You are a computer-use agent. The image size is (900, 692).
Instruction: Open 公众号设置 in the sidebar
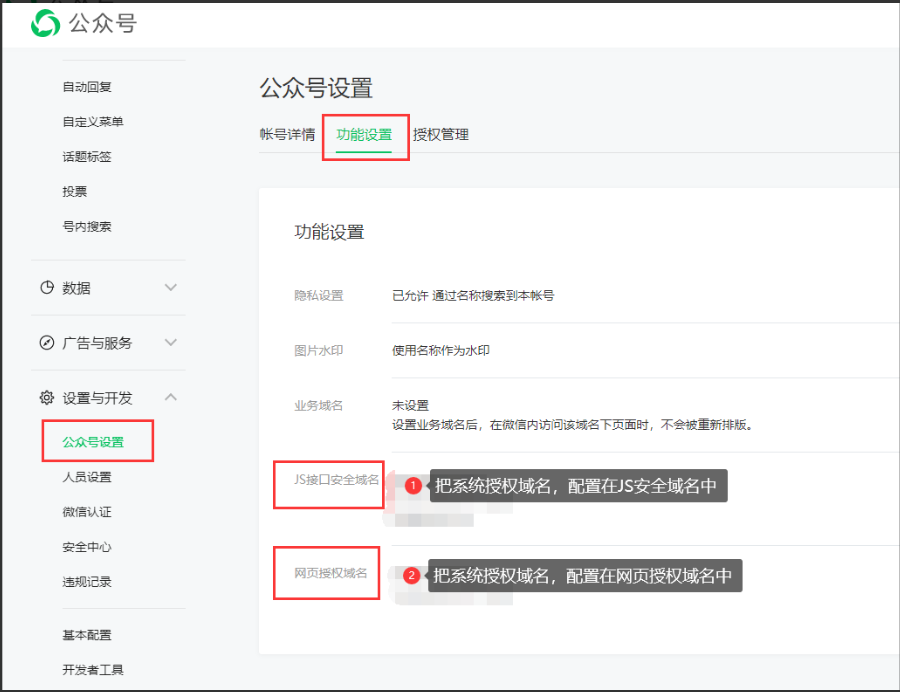tap(93, 442)
